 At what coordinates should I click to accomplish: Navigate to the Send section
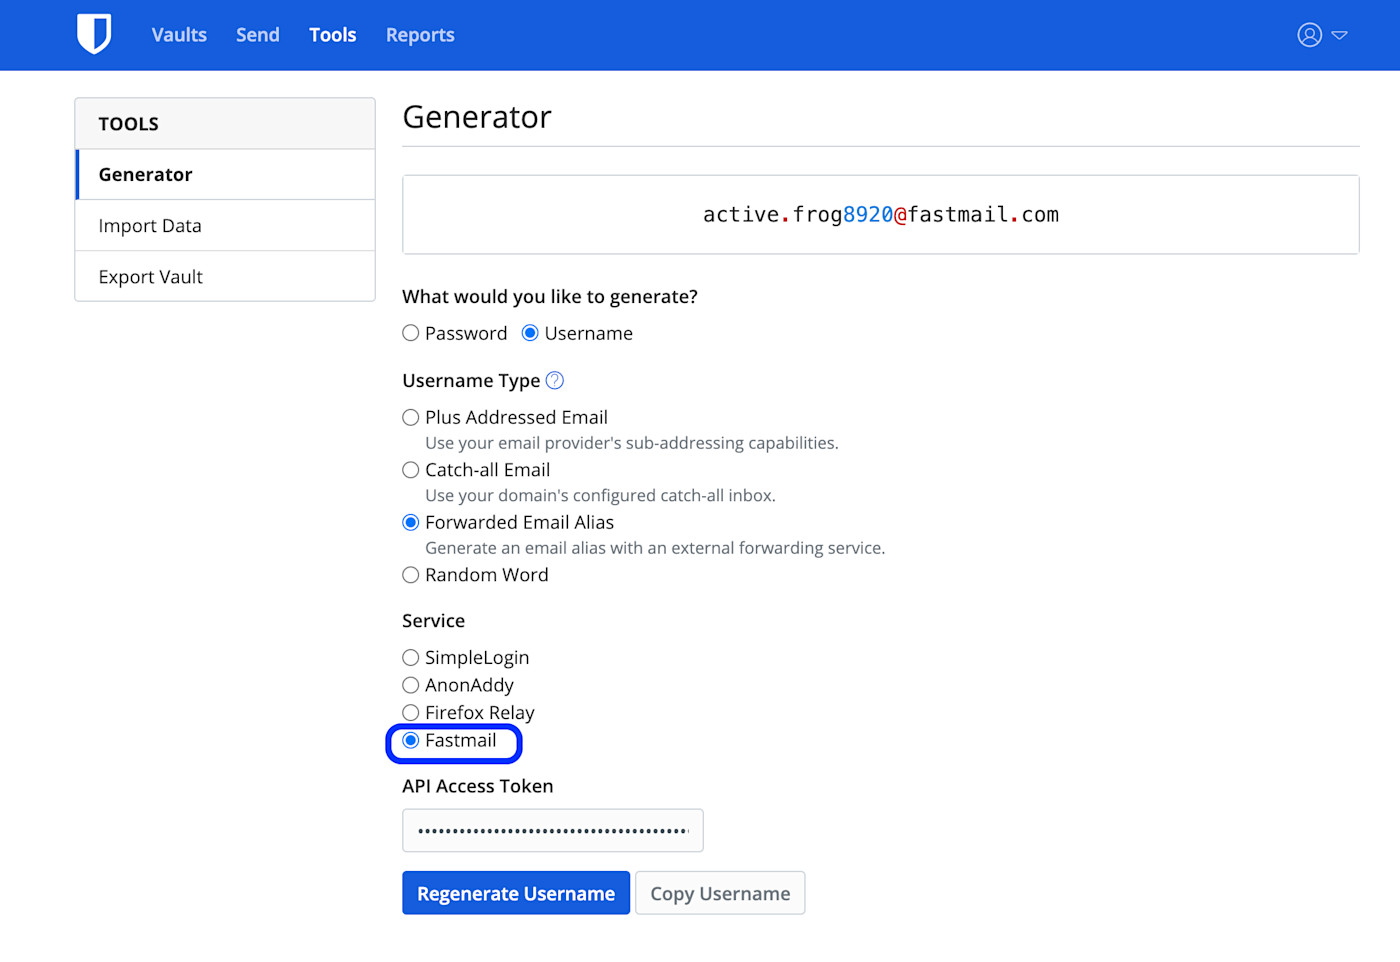point(257,34)
